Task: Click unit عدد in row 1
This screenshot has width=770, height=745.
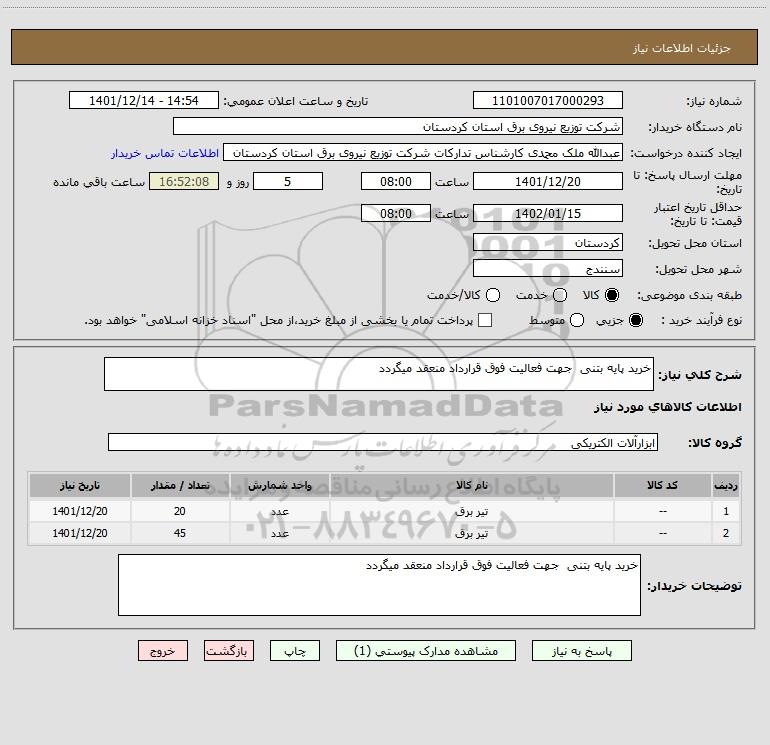Action: click(x=280, y=511)
